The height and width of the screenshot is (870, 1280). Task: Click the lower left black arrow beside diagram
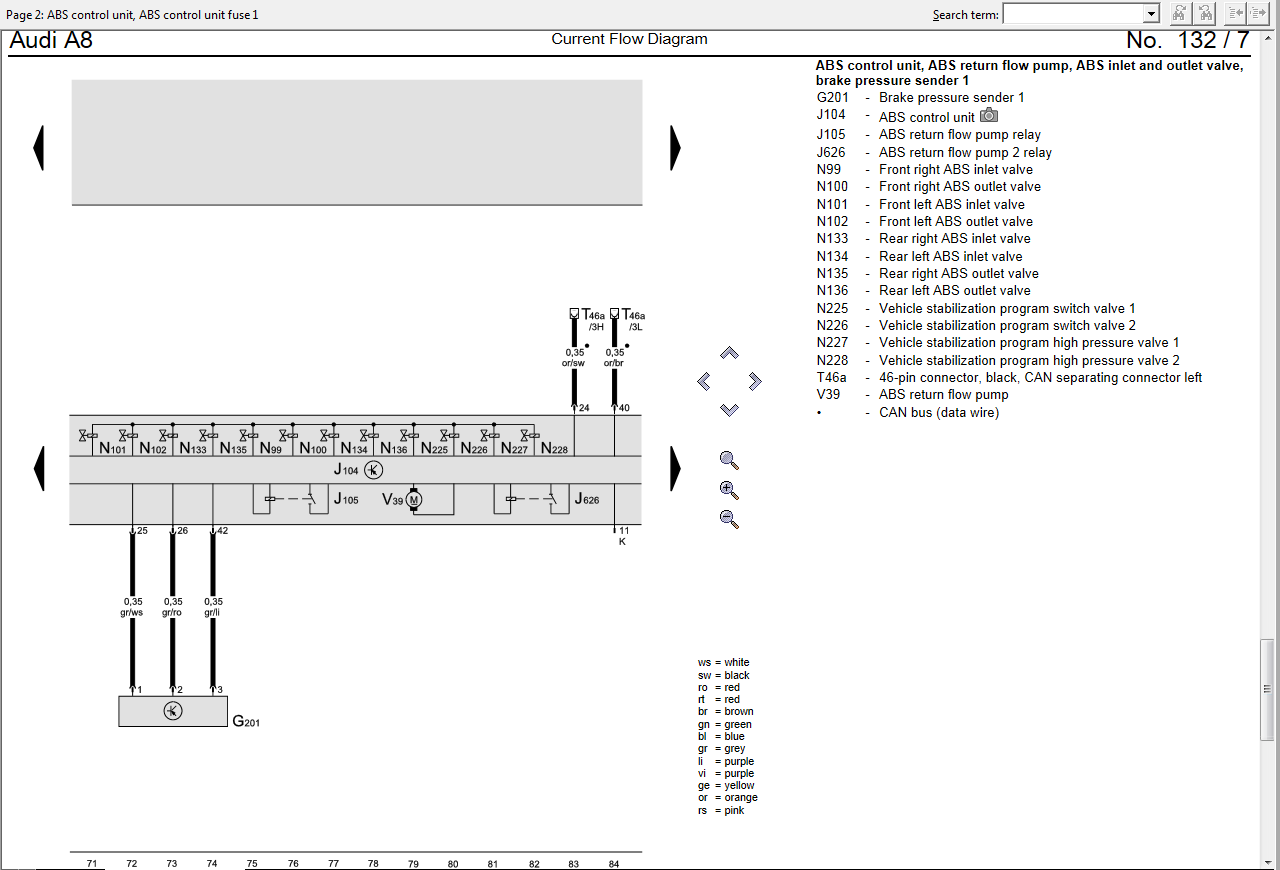point(38,468)
